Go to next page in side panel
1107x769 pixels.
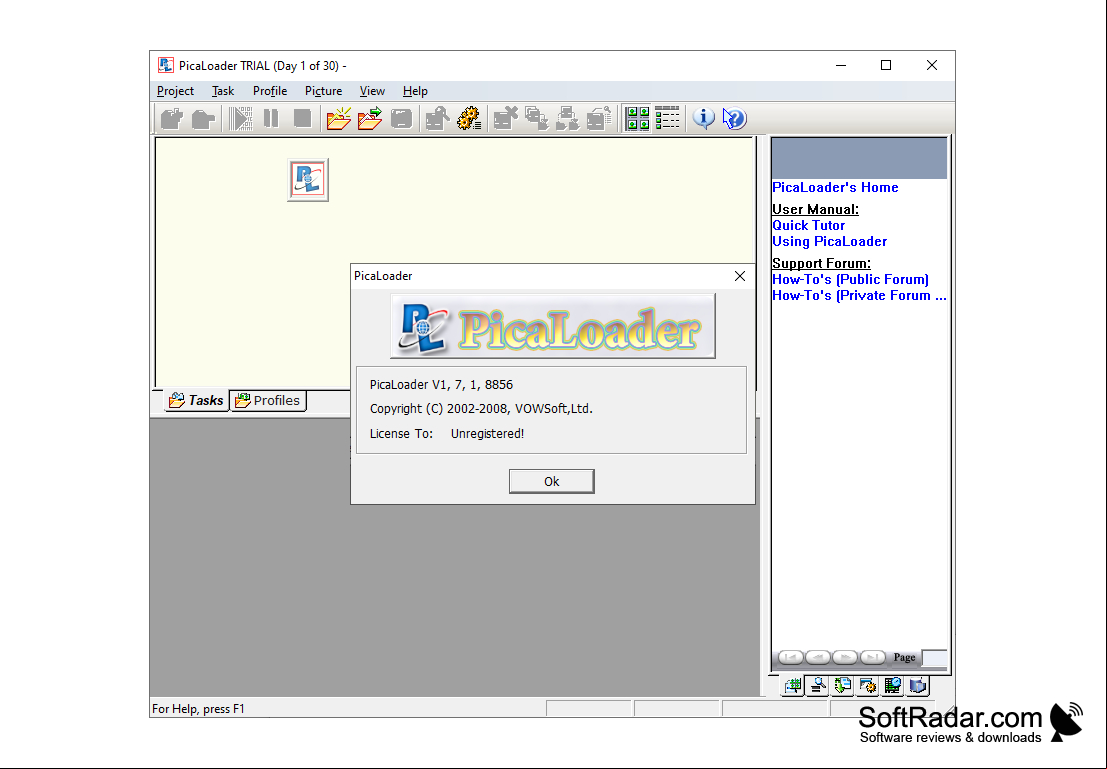point(845,657)
